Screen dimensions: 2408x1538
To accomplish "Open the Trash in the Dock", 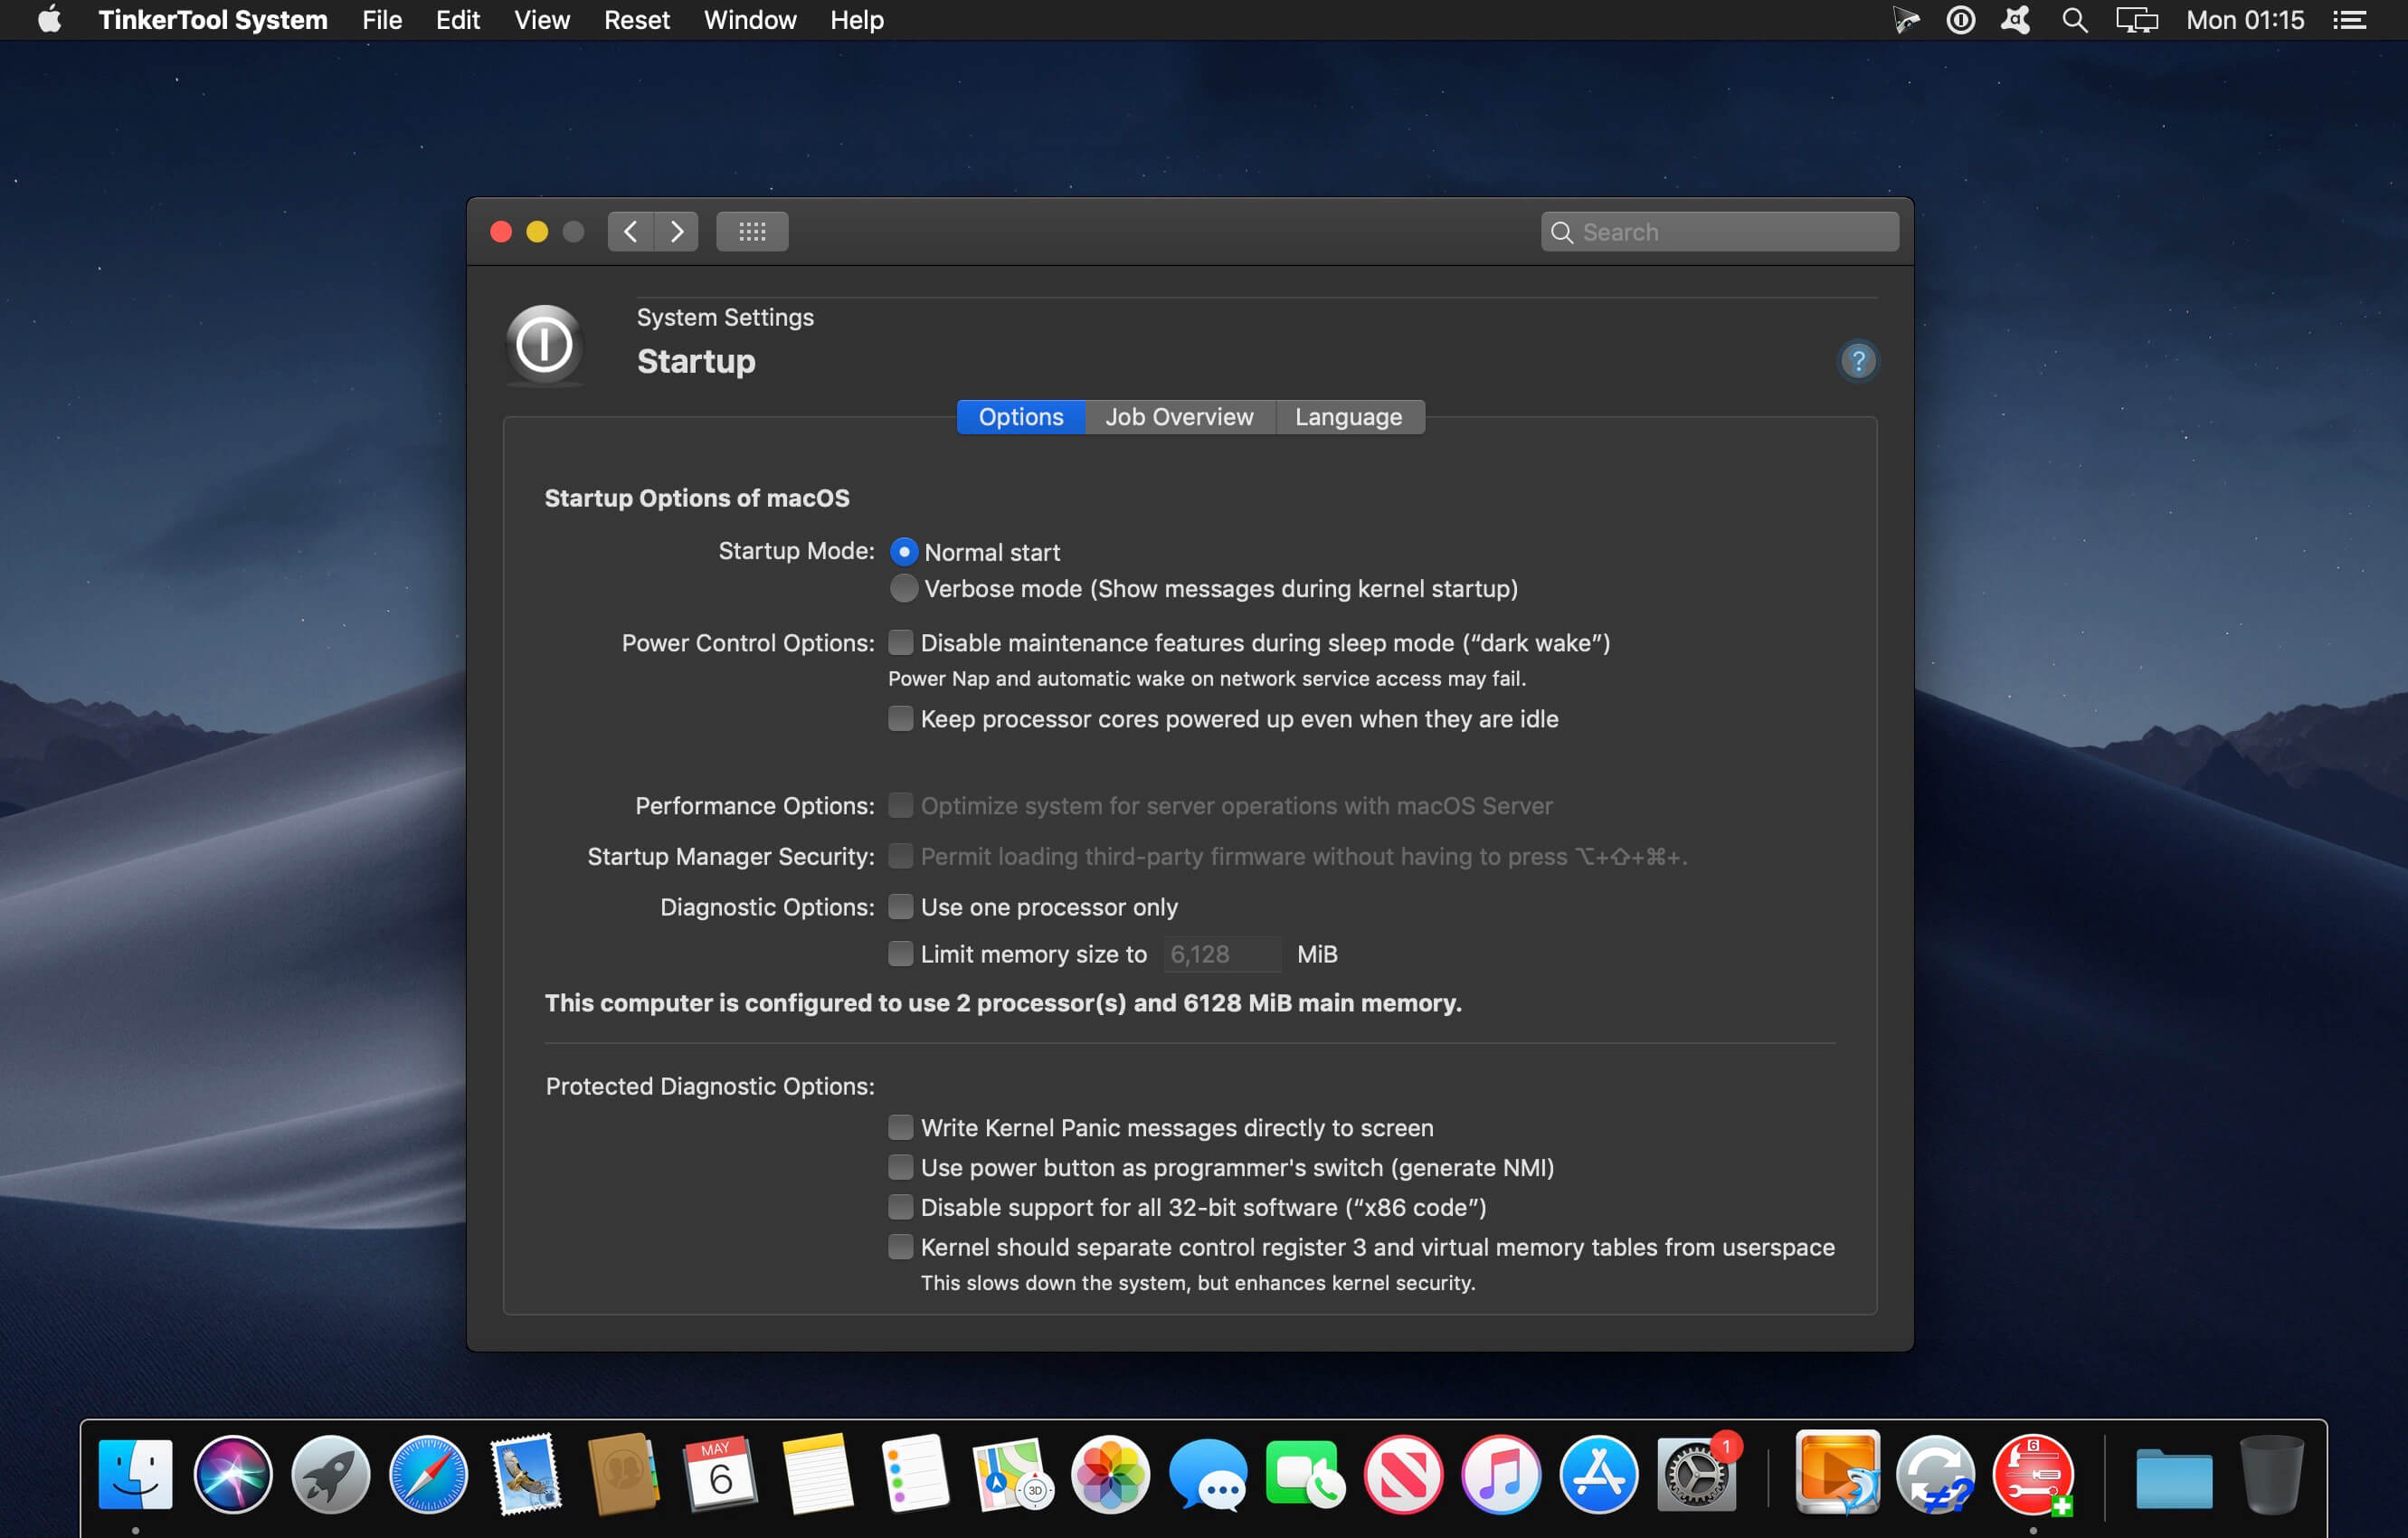I will 2271,1474.
